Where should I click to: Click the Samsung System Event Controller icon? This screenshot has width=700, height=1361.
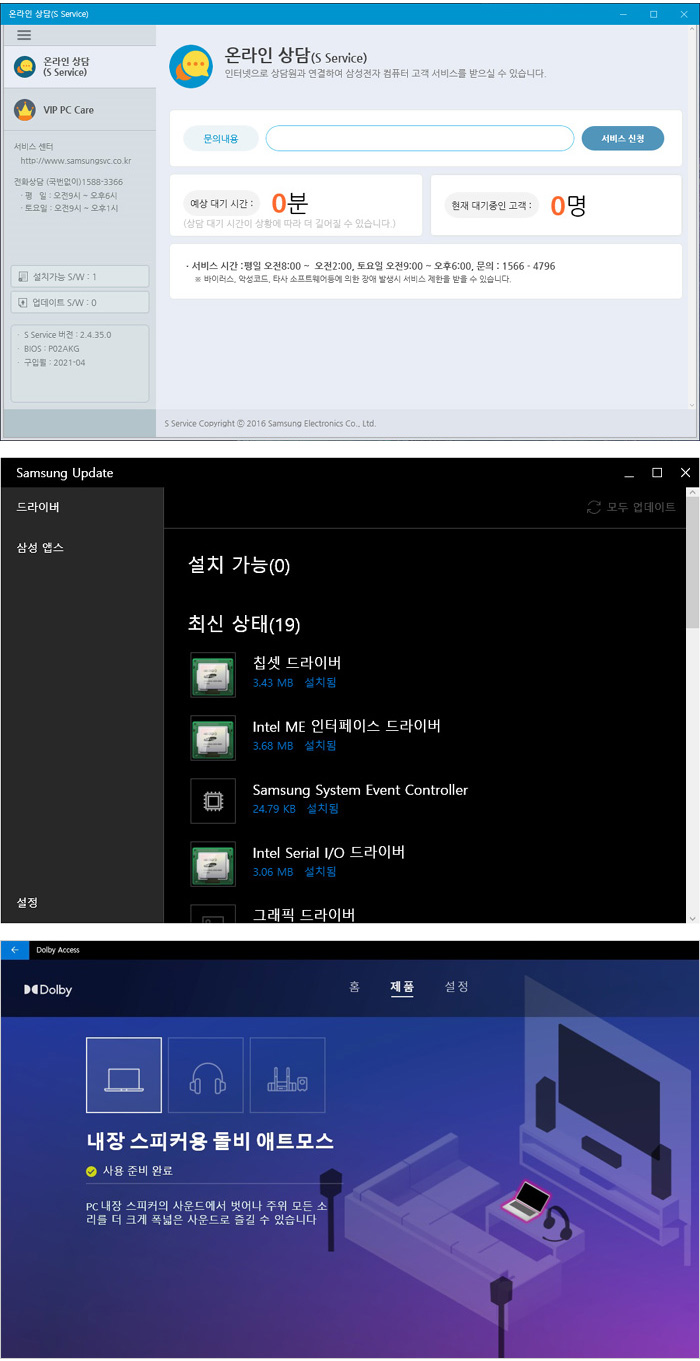(213, 801)
